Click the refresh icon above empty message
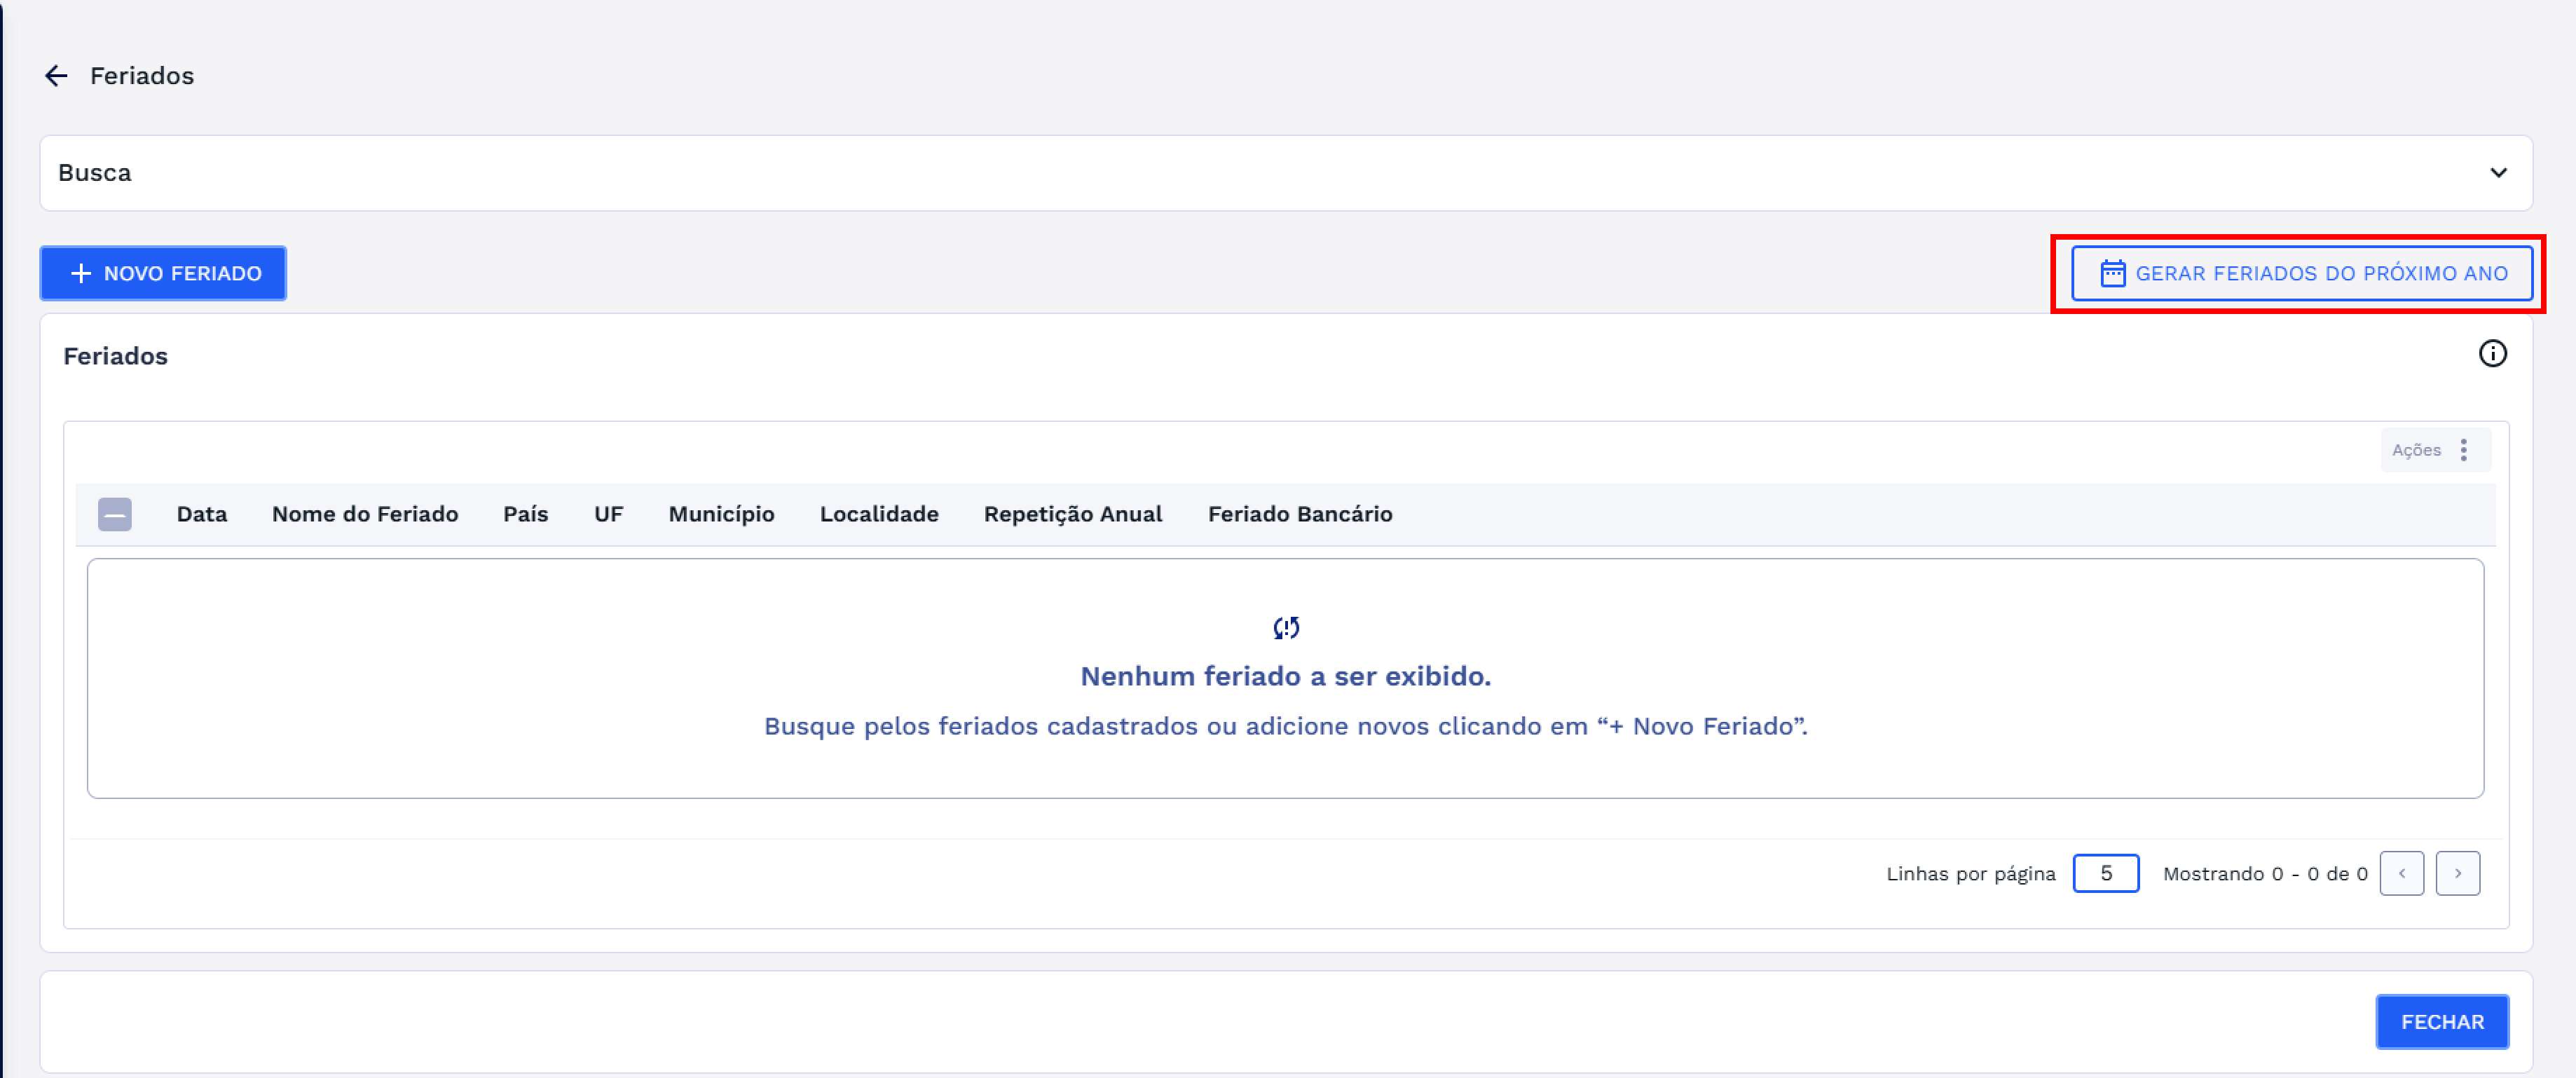The height and width of the screenshot is (1078, 2576). pos(1286,628)
